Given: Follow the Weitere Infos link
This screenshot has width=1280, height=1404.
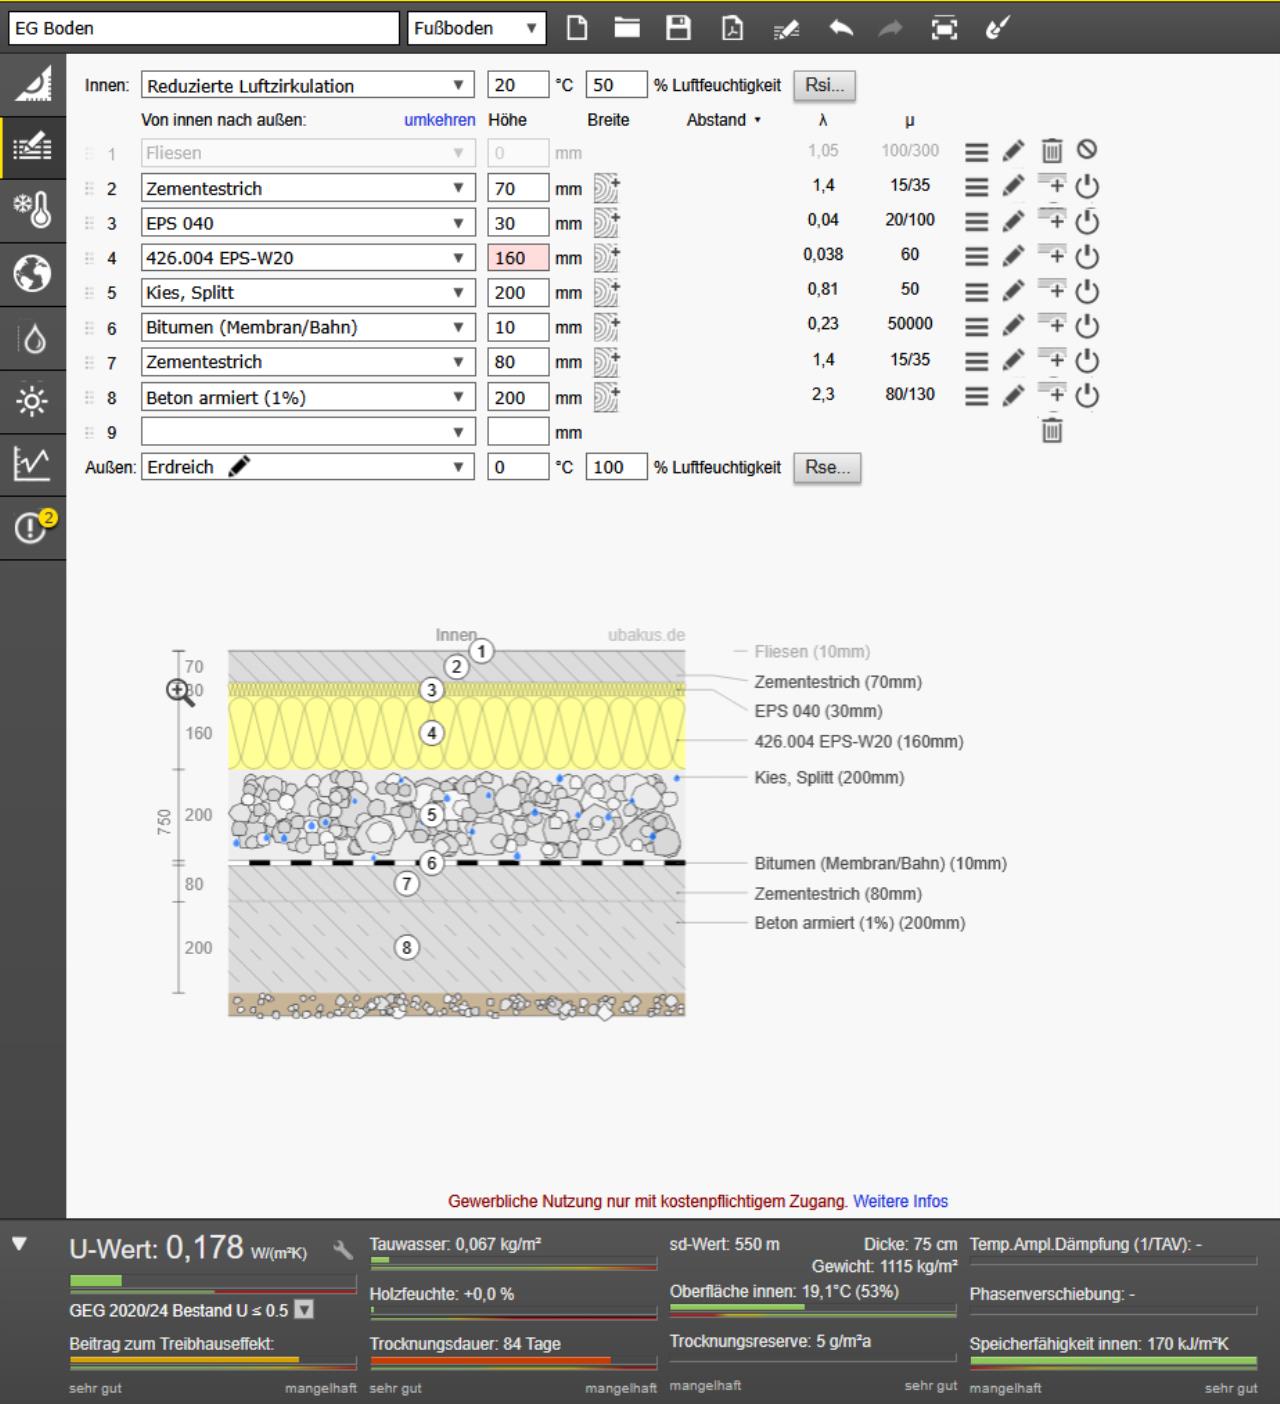Looking at the screenshot, I should pos(900,1201).
